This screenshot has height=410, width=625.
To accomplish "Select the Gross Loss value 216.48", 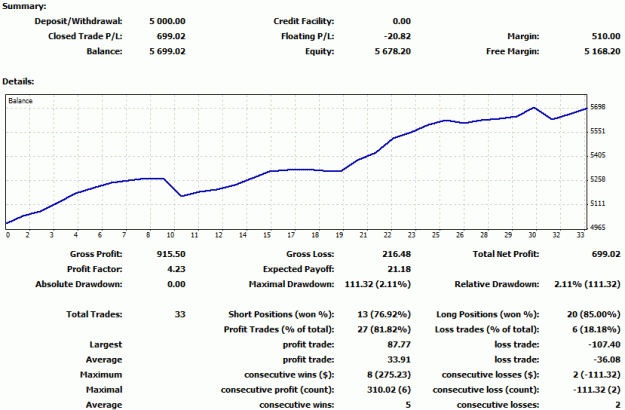I will [396, 254].
